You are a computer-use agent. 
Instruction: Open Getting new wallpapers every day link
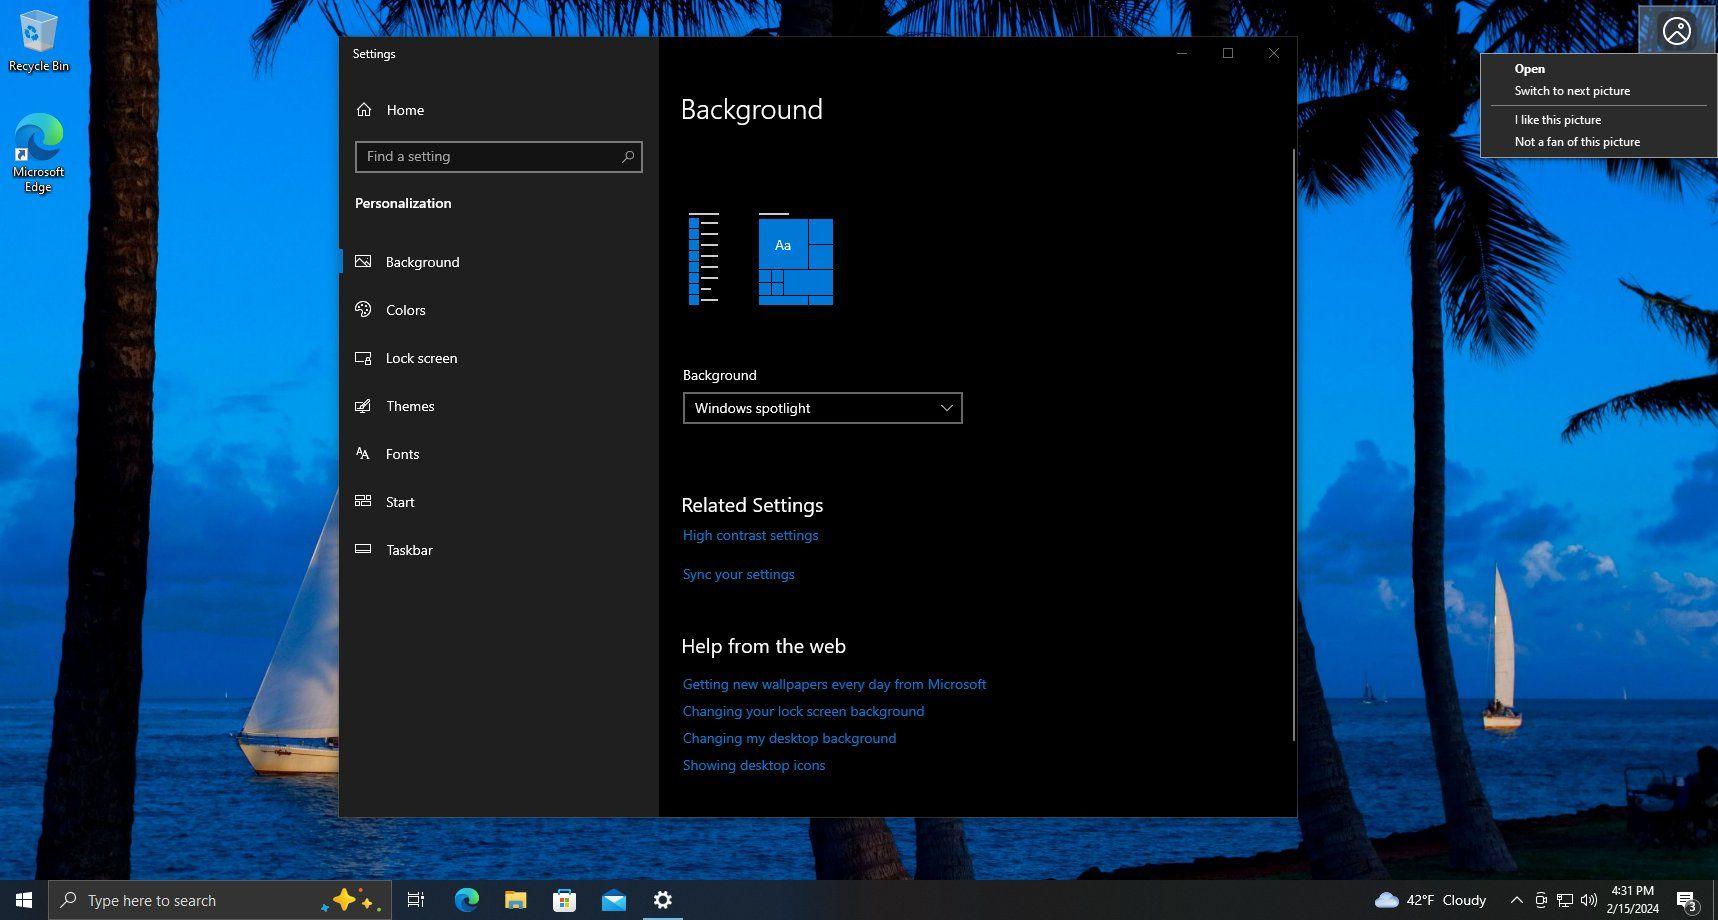point(834,684)
